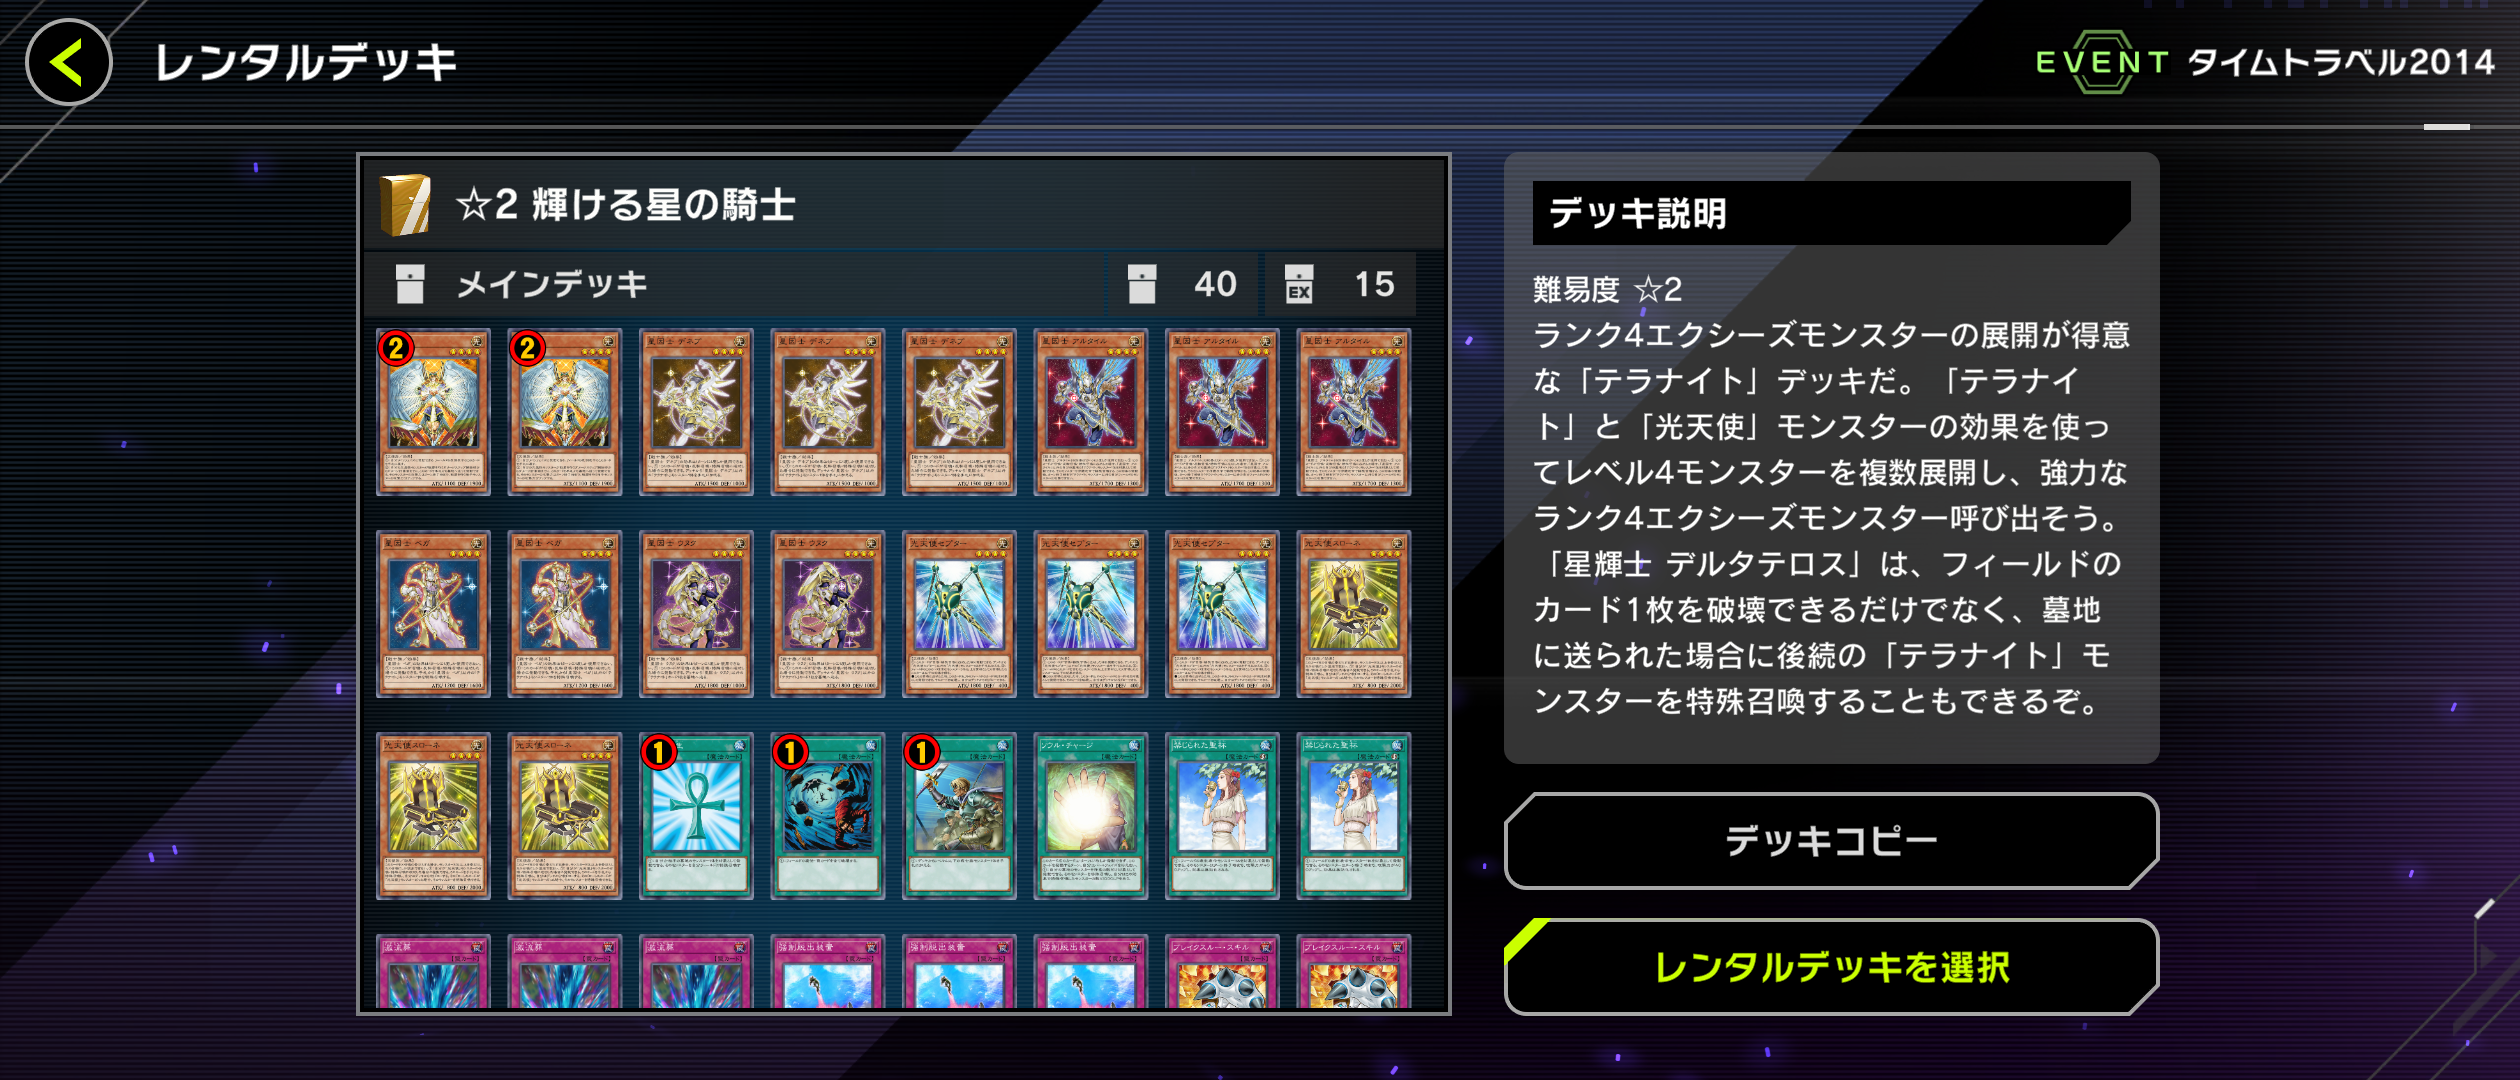The image size is (2520, 1080).
Task: Click the デッキコピー button
Action: click(x=1831, y=841)
